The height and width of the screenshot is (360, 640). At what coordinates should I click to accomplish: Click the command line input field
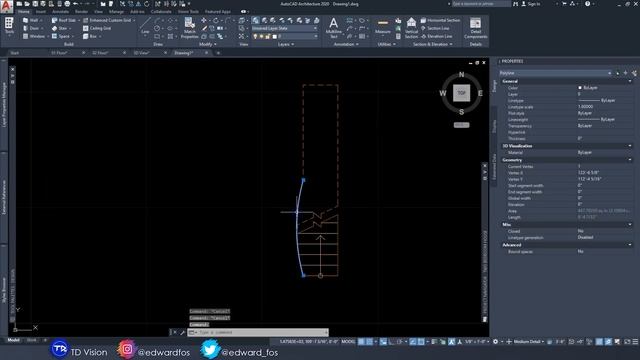click(x=258, y=332)
